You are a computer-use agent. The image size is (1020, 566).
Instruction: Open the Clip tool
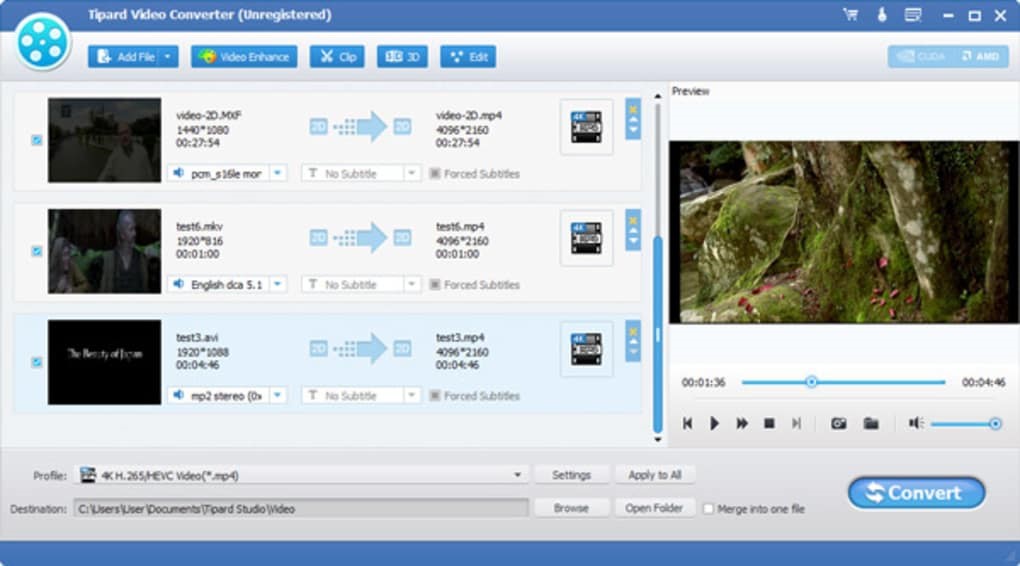[337, 57]
